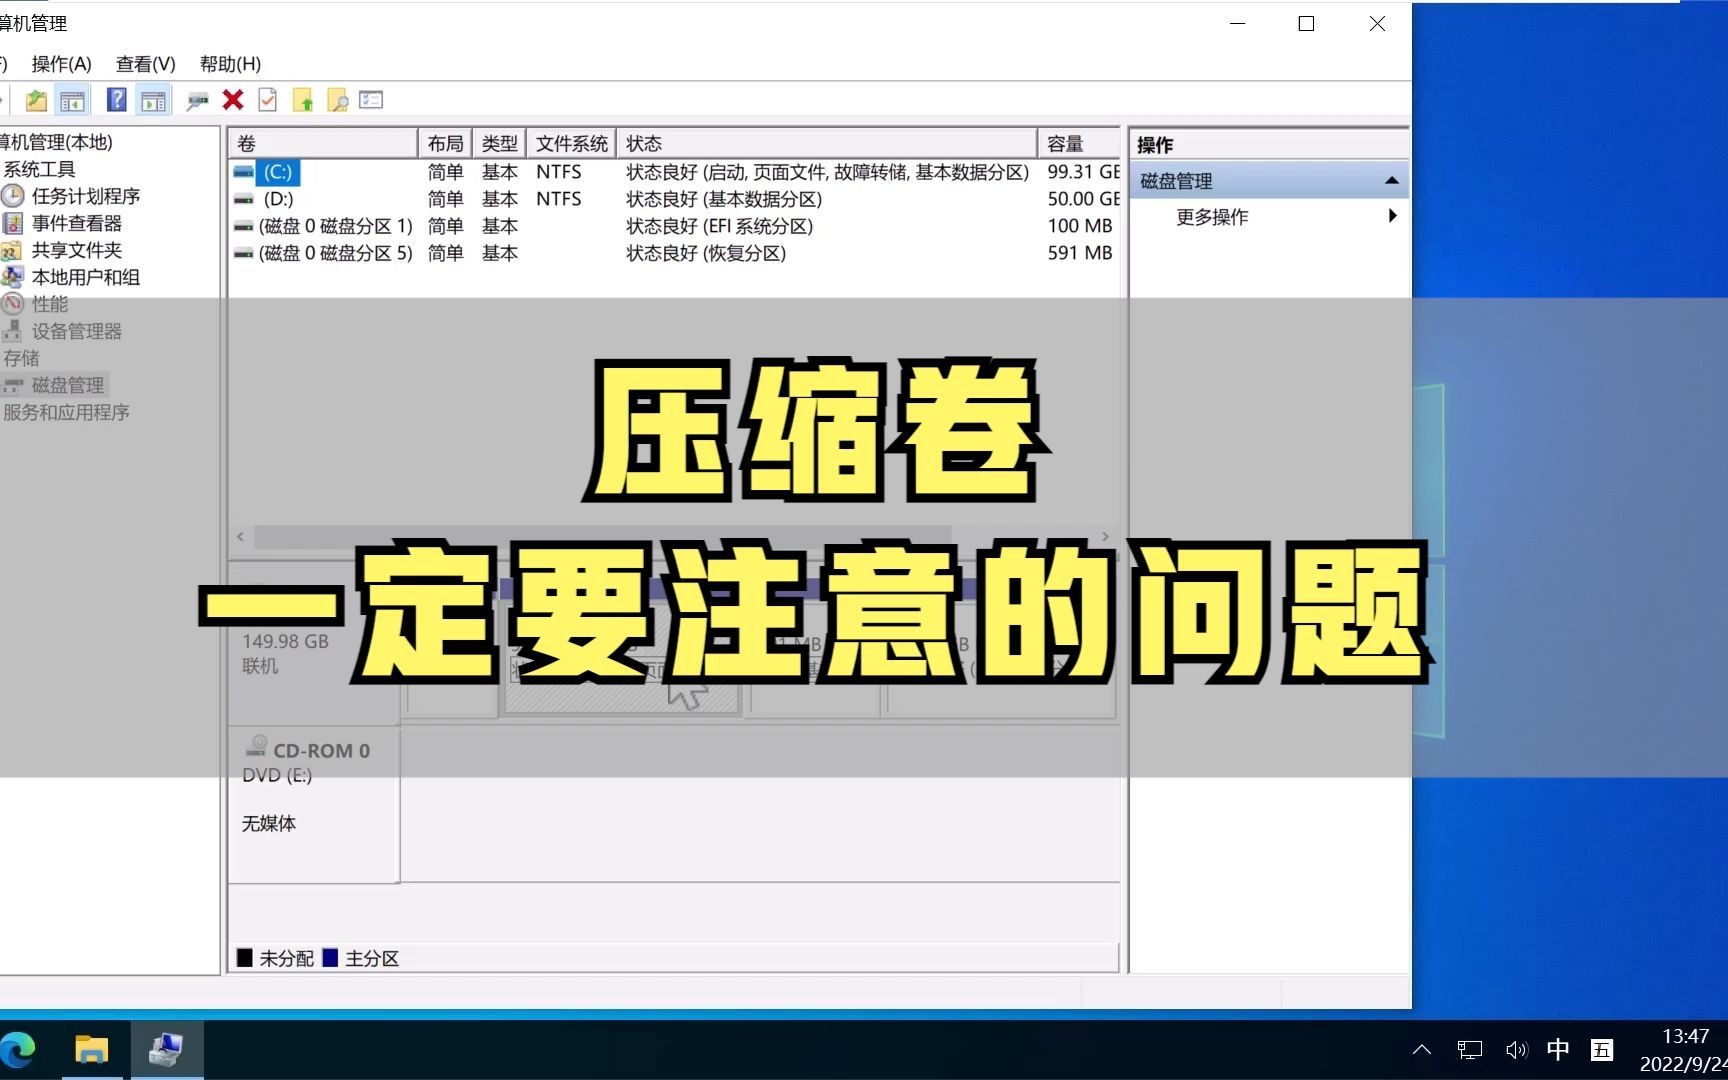This screenshot has width=1728, height=1080.
Task: Select 共享文件夹 in the tree
Action: pyautogui.click(x=76, y=250)
